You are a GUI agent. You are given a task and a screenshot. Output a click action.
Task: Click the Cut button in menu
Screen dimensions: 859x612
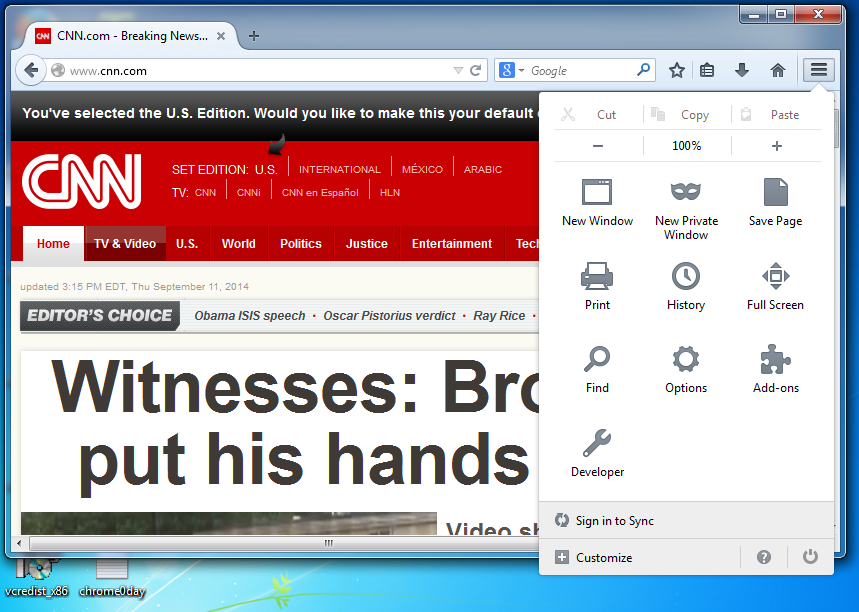coord(598,115)
